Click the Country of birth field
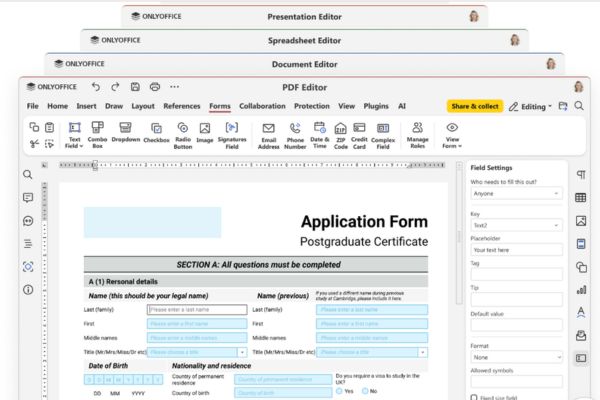 click(283, 393)
